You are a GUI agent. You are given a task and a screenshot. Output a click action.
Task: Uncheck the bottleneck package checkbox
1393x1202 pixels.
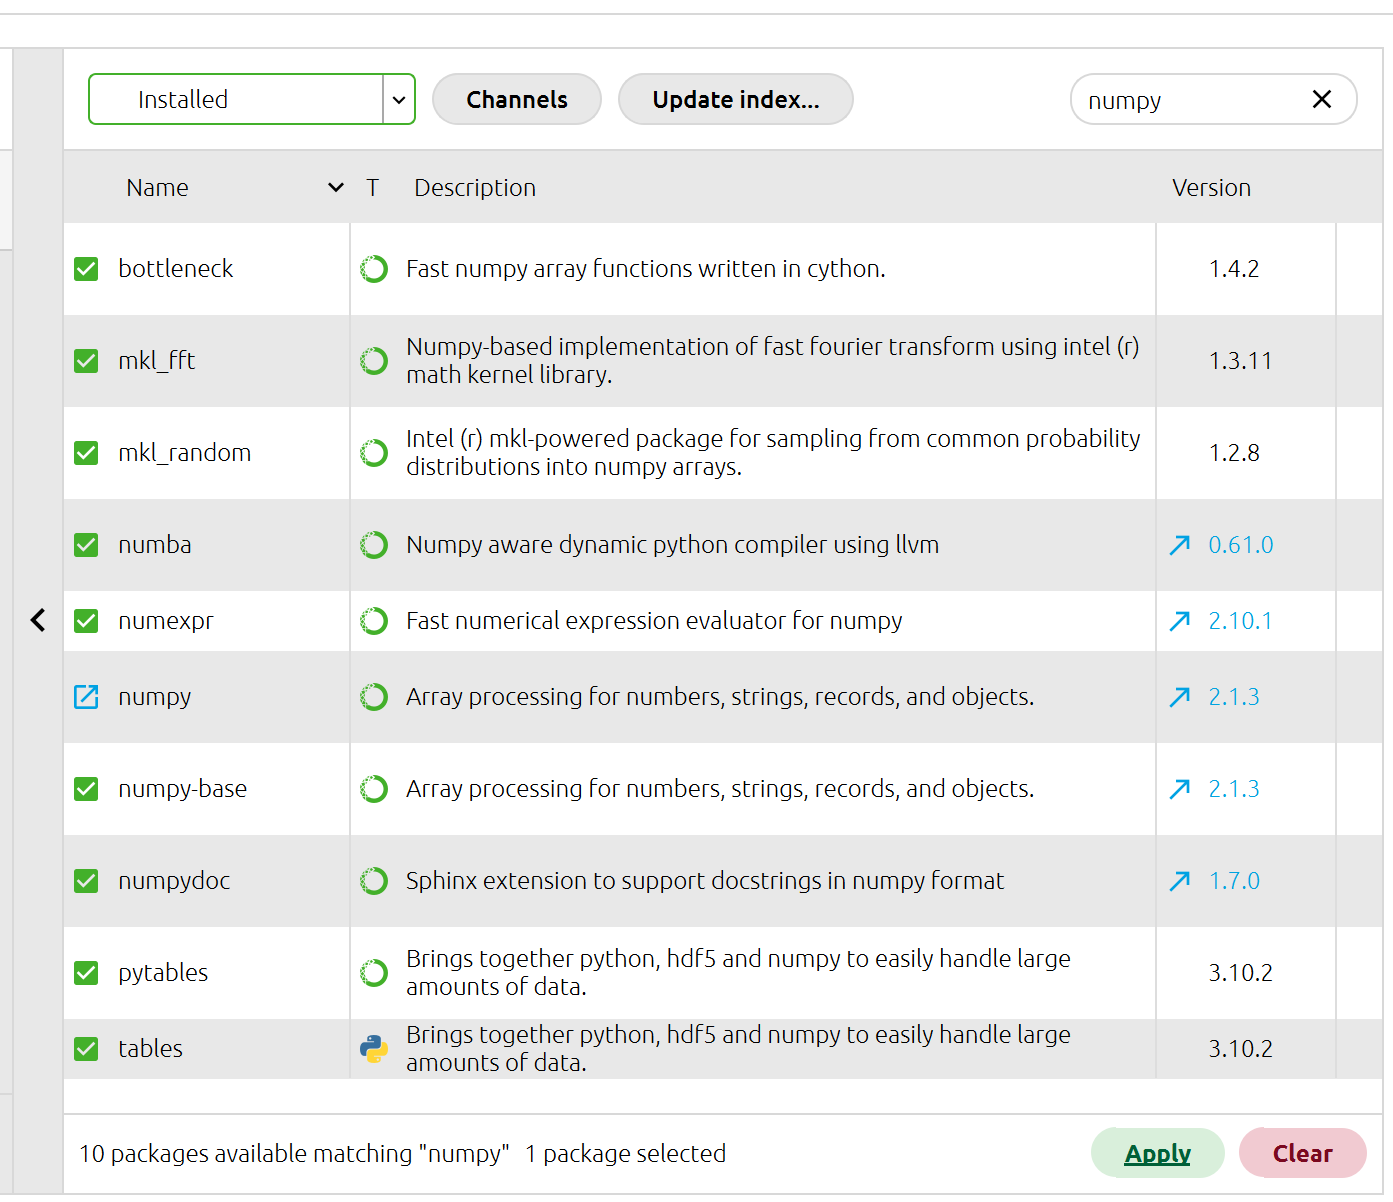[86, 269]
